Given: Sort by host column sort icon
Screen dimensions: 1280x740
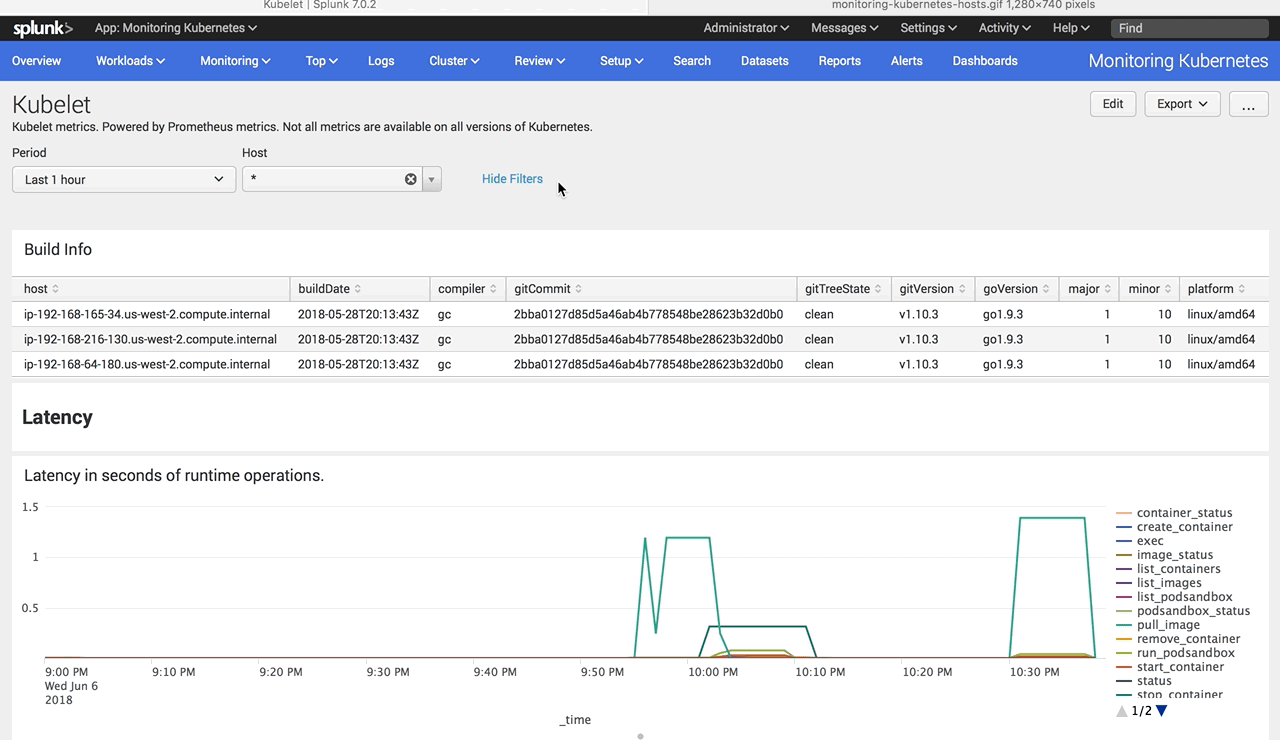Looking at the screenshot, I should click(x=55, y=289).
